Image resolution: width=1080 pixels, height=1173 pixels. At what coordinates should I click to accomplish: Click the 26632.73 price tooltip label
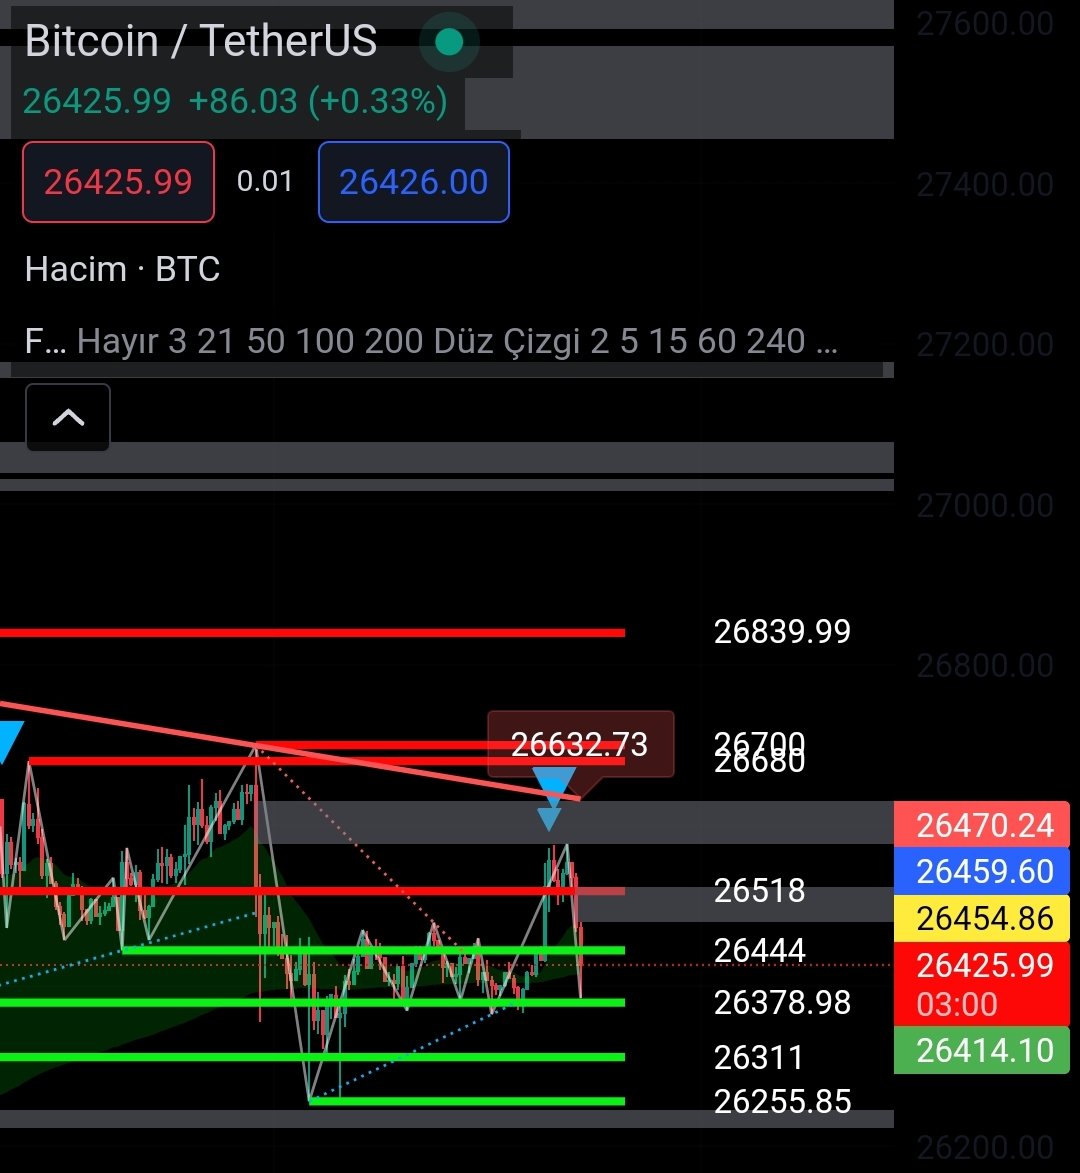coord(580,744)
